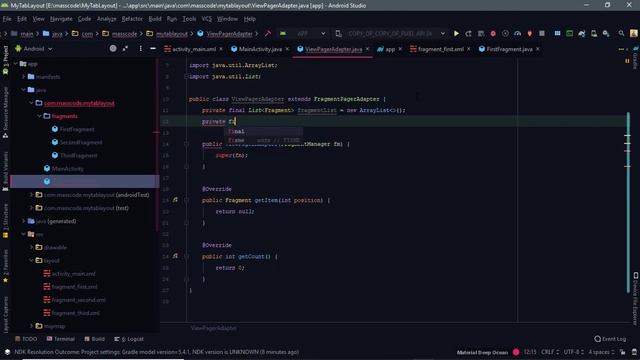The width and height of the screenshot is (640, 360).
Task: Open the Device File Explorer side panel
Action: pos(636,299)
